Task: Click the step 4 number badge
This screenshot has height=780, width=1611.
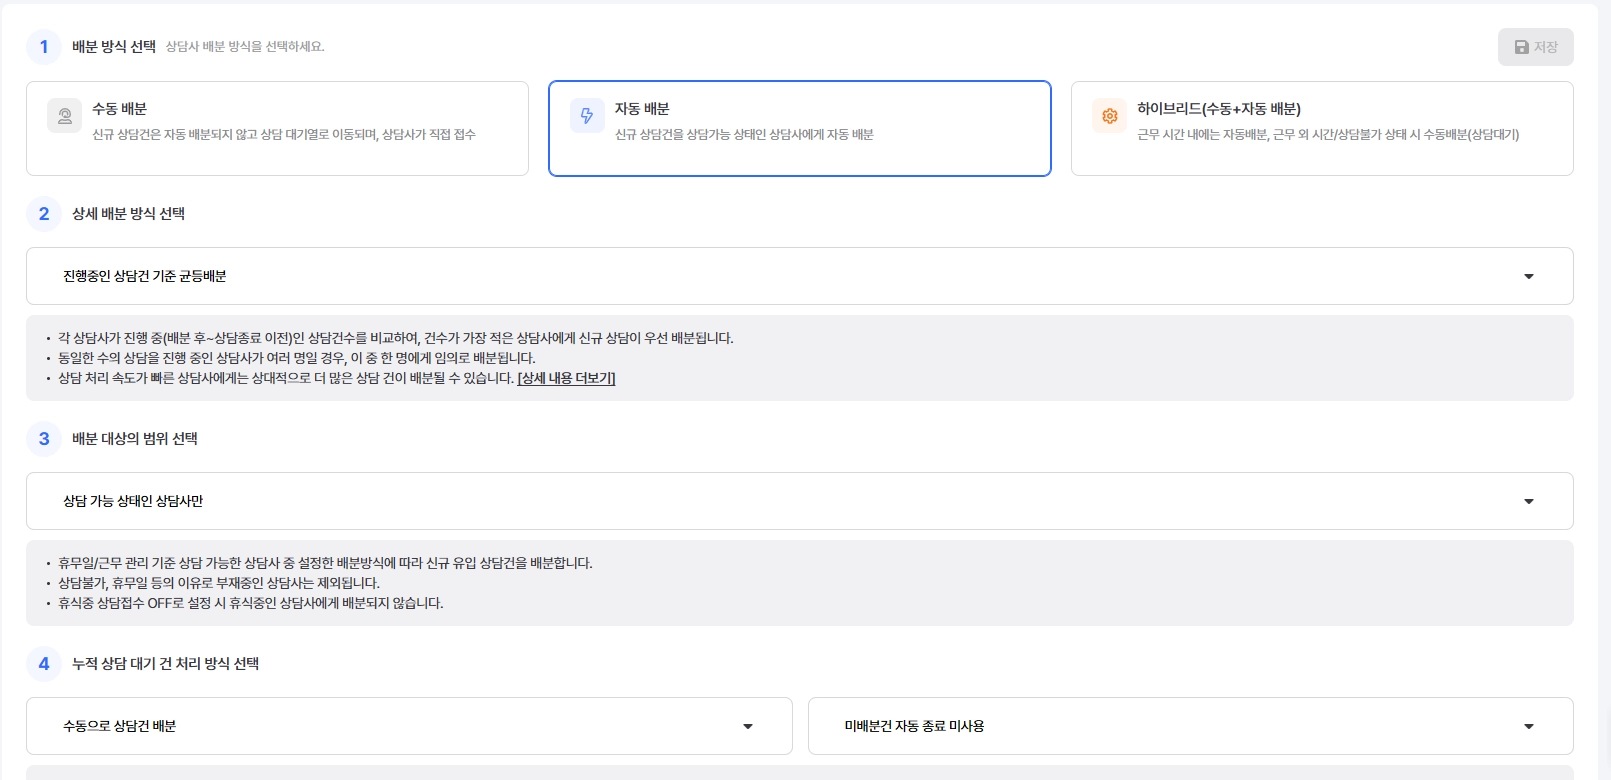Action: pos(44,664)
